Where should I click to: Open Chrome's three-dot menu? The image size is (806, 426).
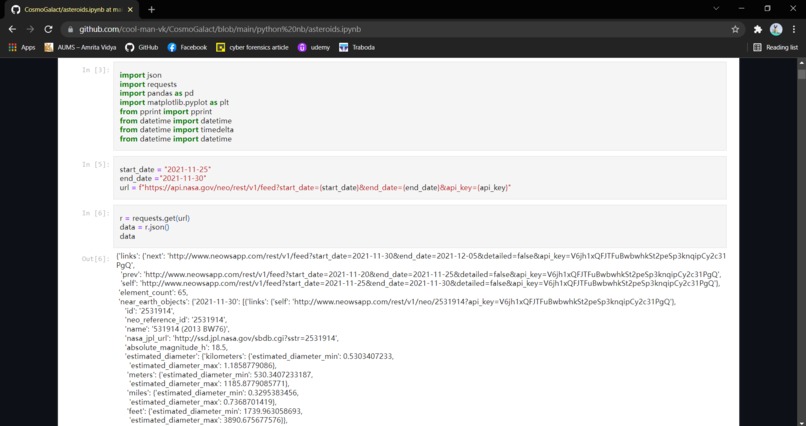[794, 29]
